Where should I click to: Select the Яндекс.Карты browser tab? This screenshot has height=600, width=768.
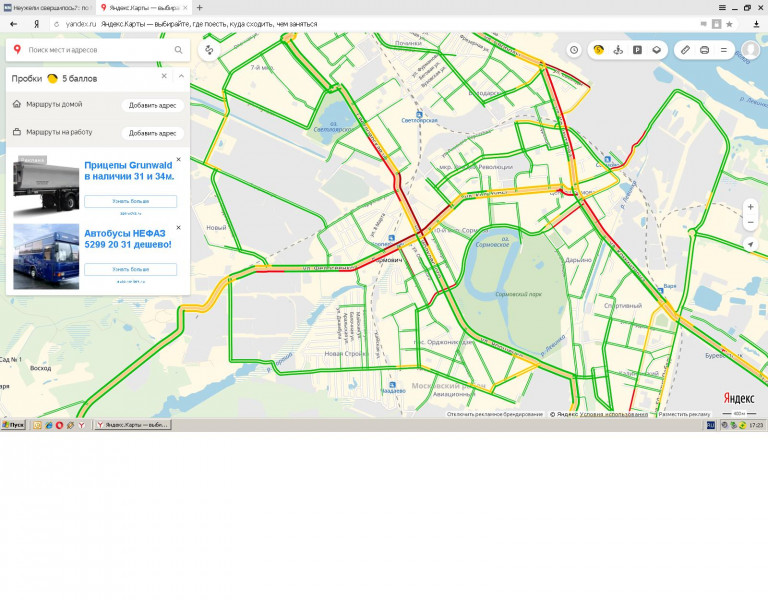click(143, 8)
